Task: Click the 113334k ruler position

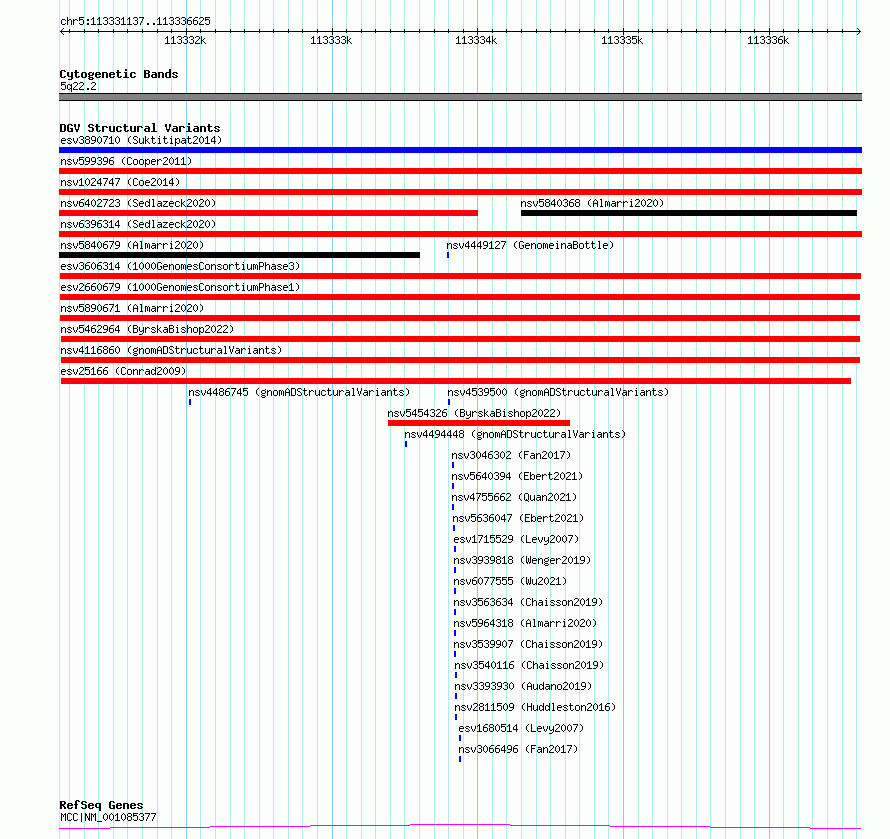Action: 476,40
